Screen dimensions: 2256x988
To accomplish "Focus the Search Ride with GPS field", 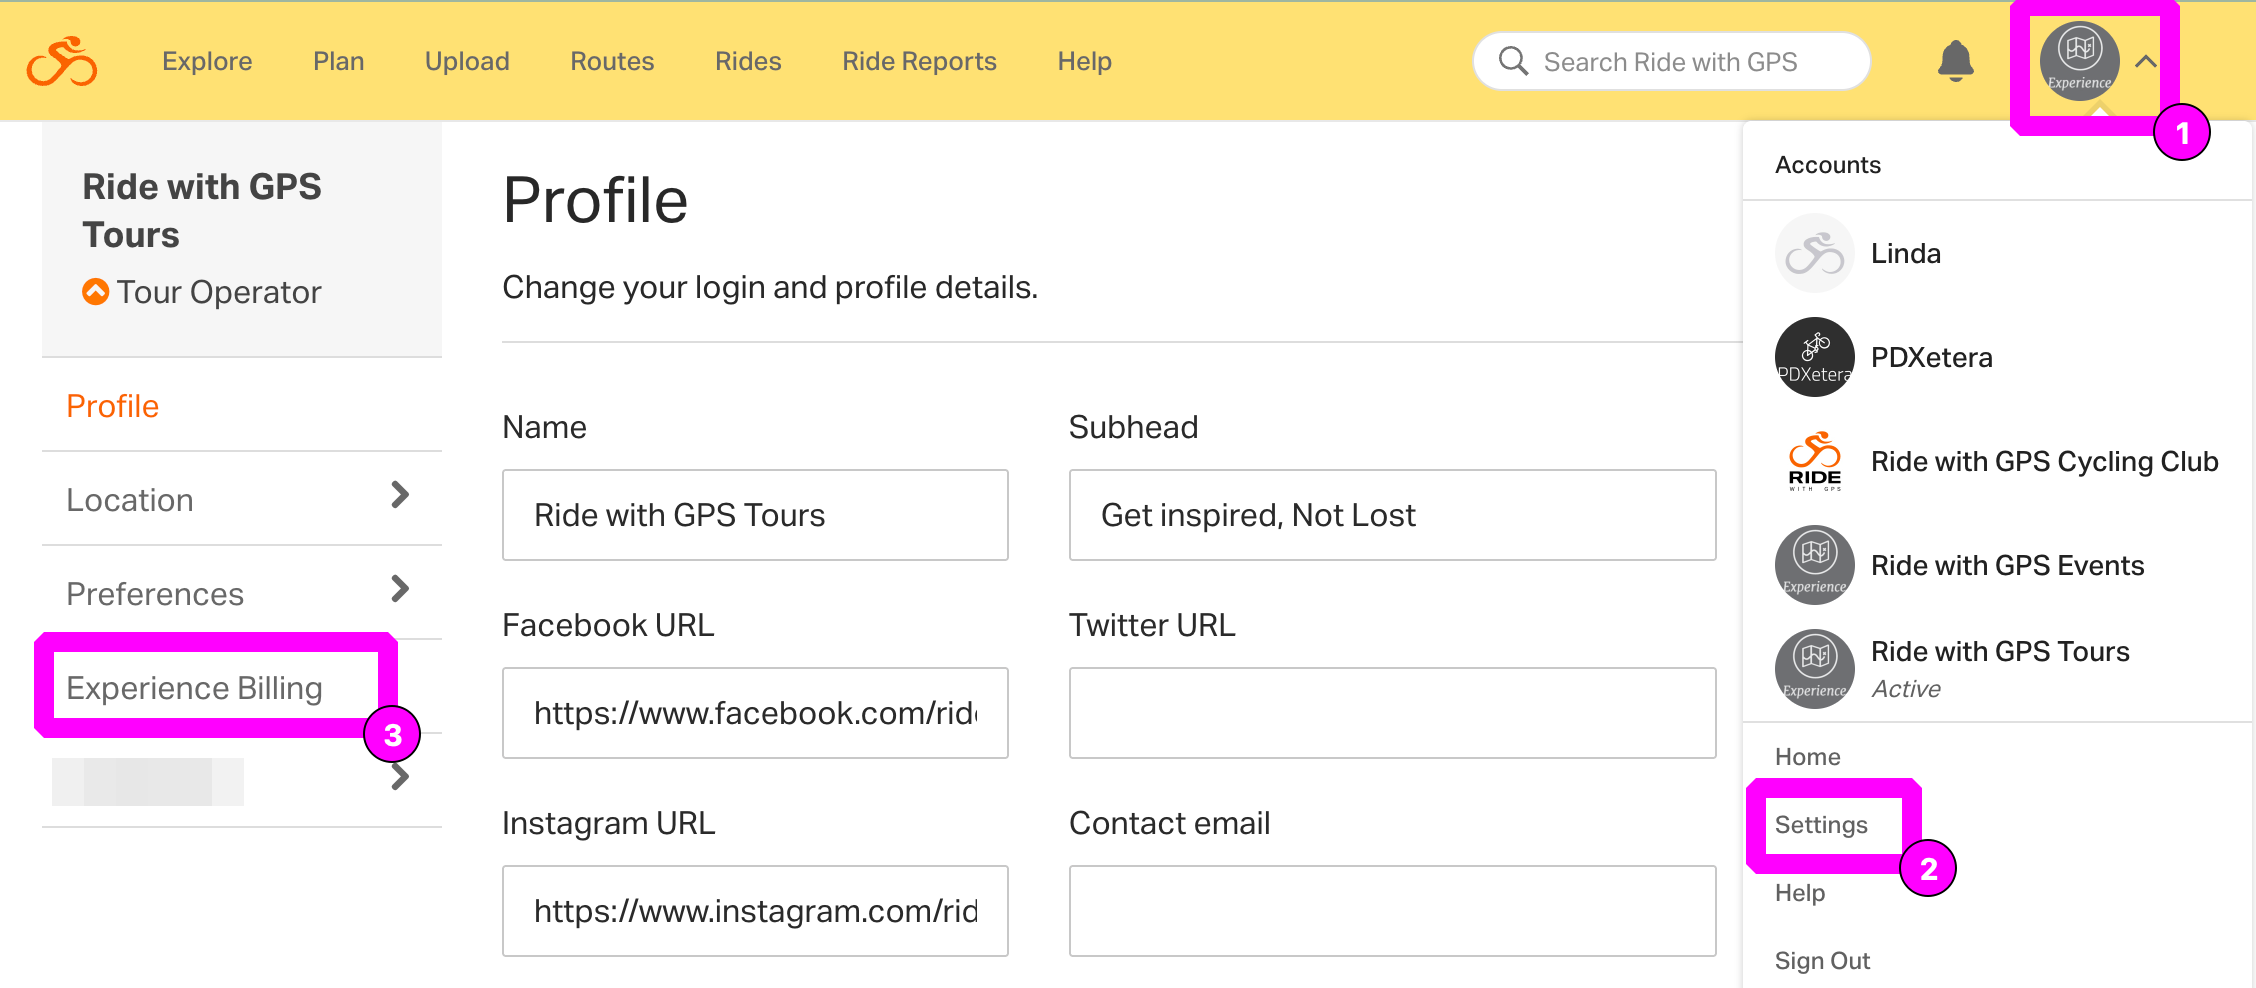I will click(x=1671, y=61).
